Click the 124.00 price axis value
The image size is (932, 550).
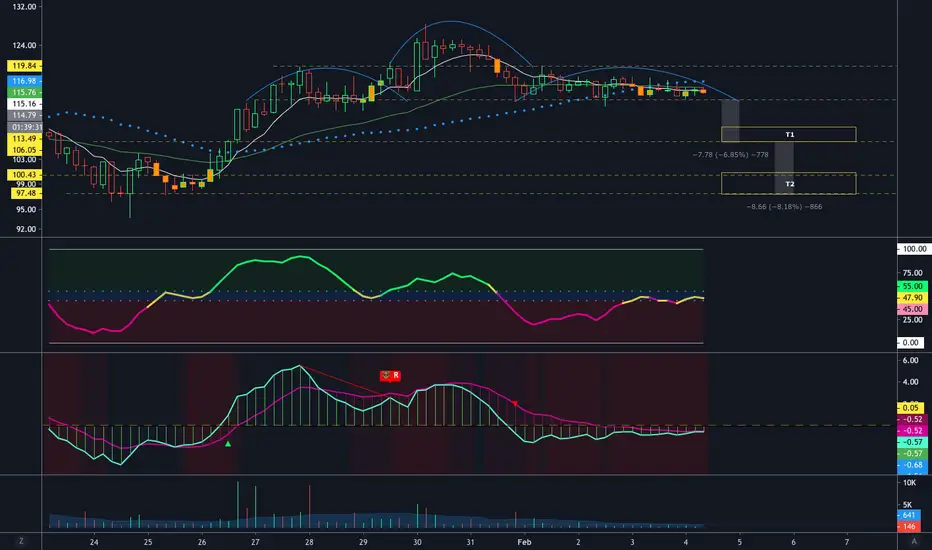pyautogui.click(x=24, y=45)
